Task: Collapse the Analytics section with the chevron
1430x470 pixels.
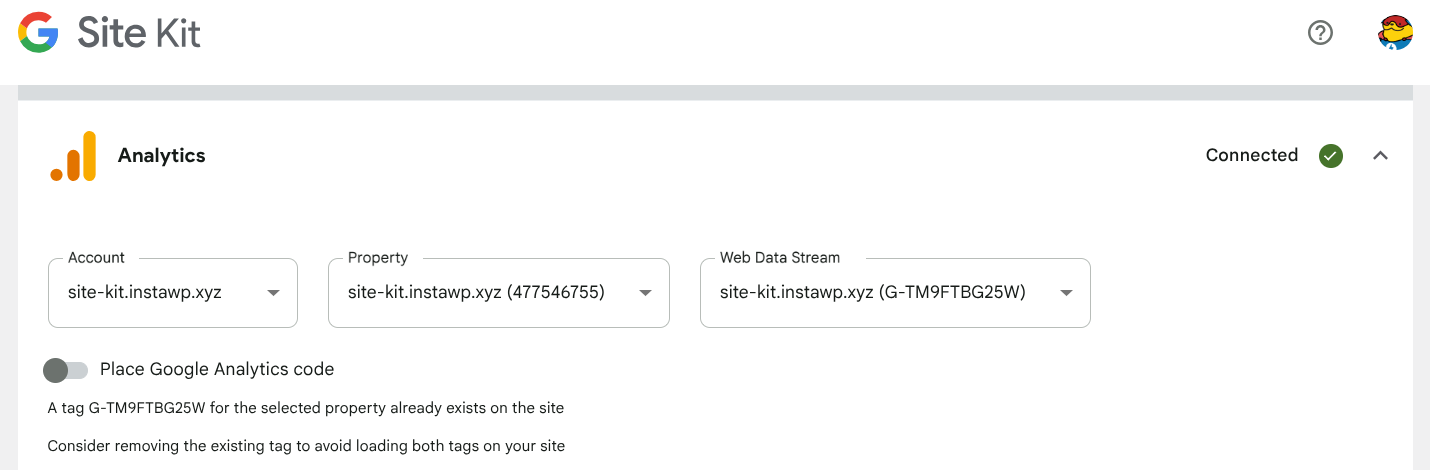Action: tap(1380, 156)
